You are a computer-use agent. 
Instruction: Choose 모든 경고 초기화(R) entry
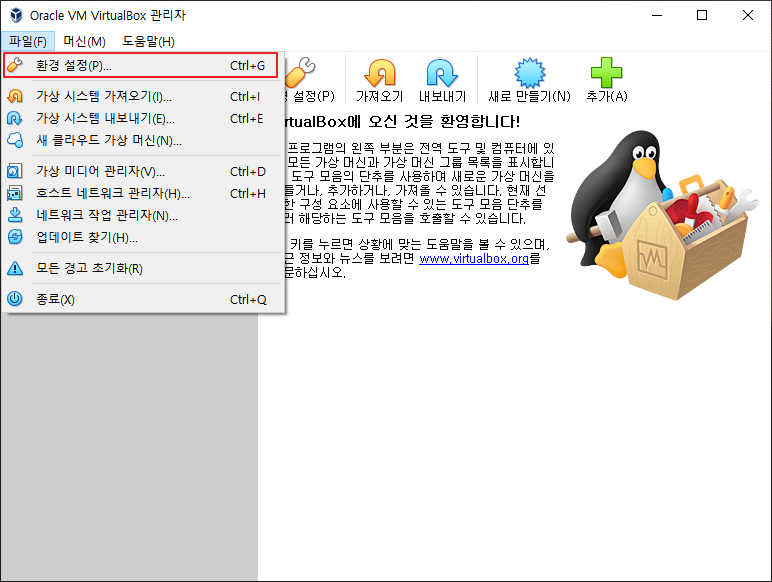pyautogui.click(x=143, y=268)
